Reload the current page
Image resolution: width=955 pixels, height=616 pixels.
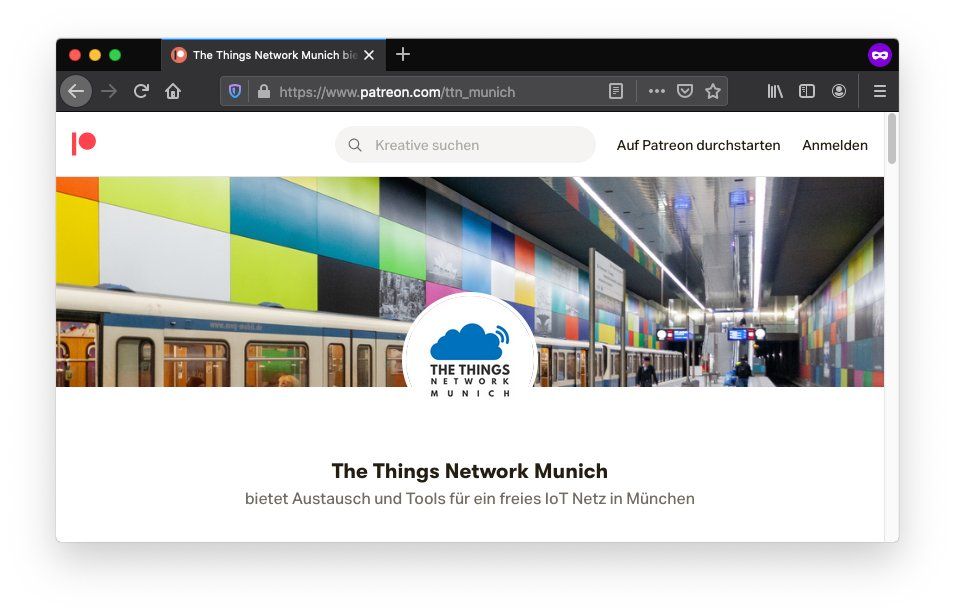pos(141,91)
